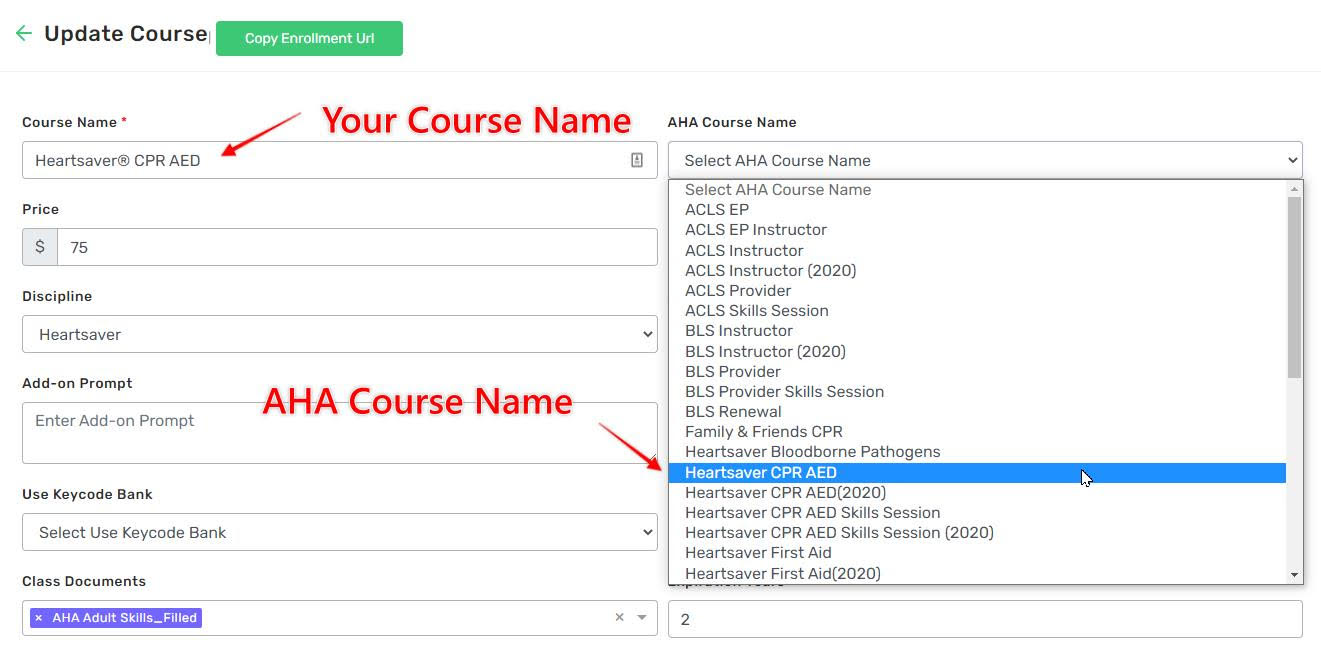Click the Price field containing 75
This screenshot has width=1321, height=660.
pyautogui.click(x=357, y=247)
